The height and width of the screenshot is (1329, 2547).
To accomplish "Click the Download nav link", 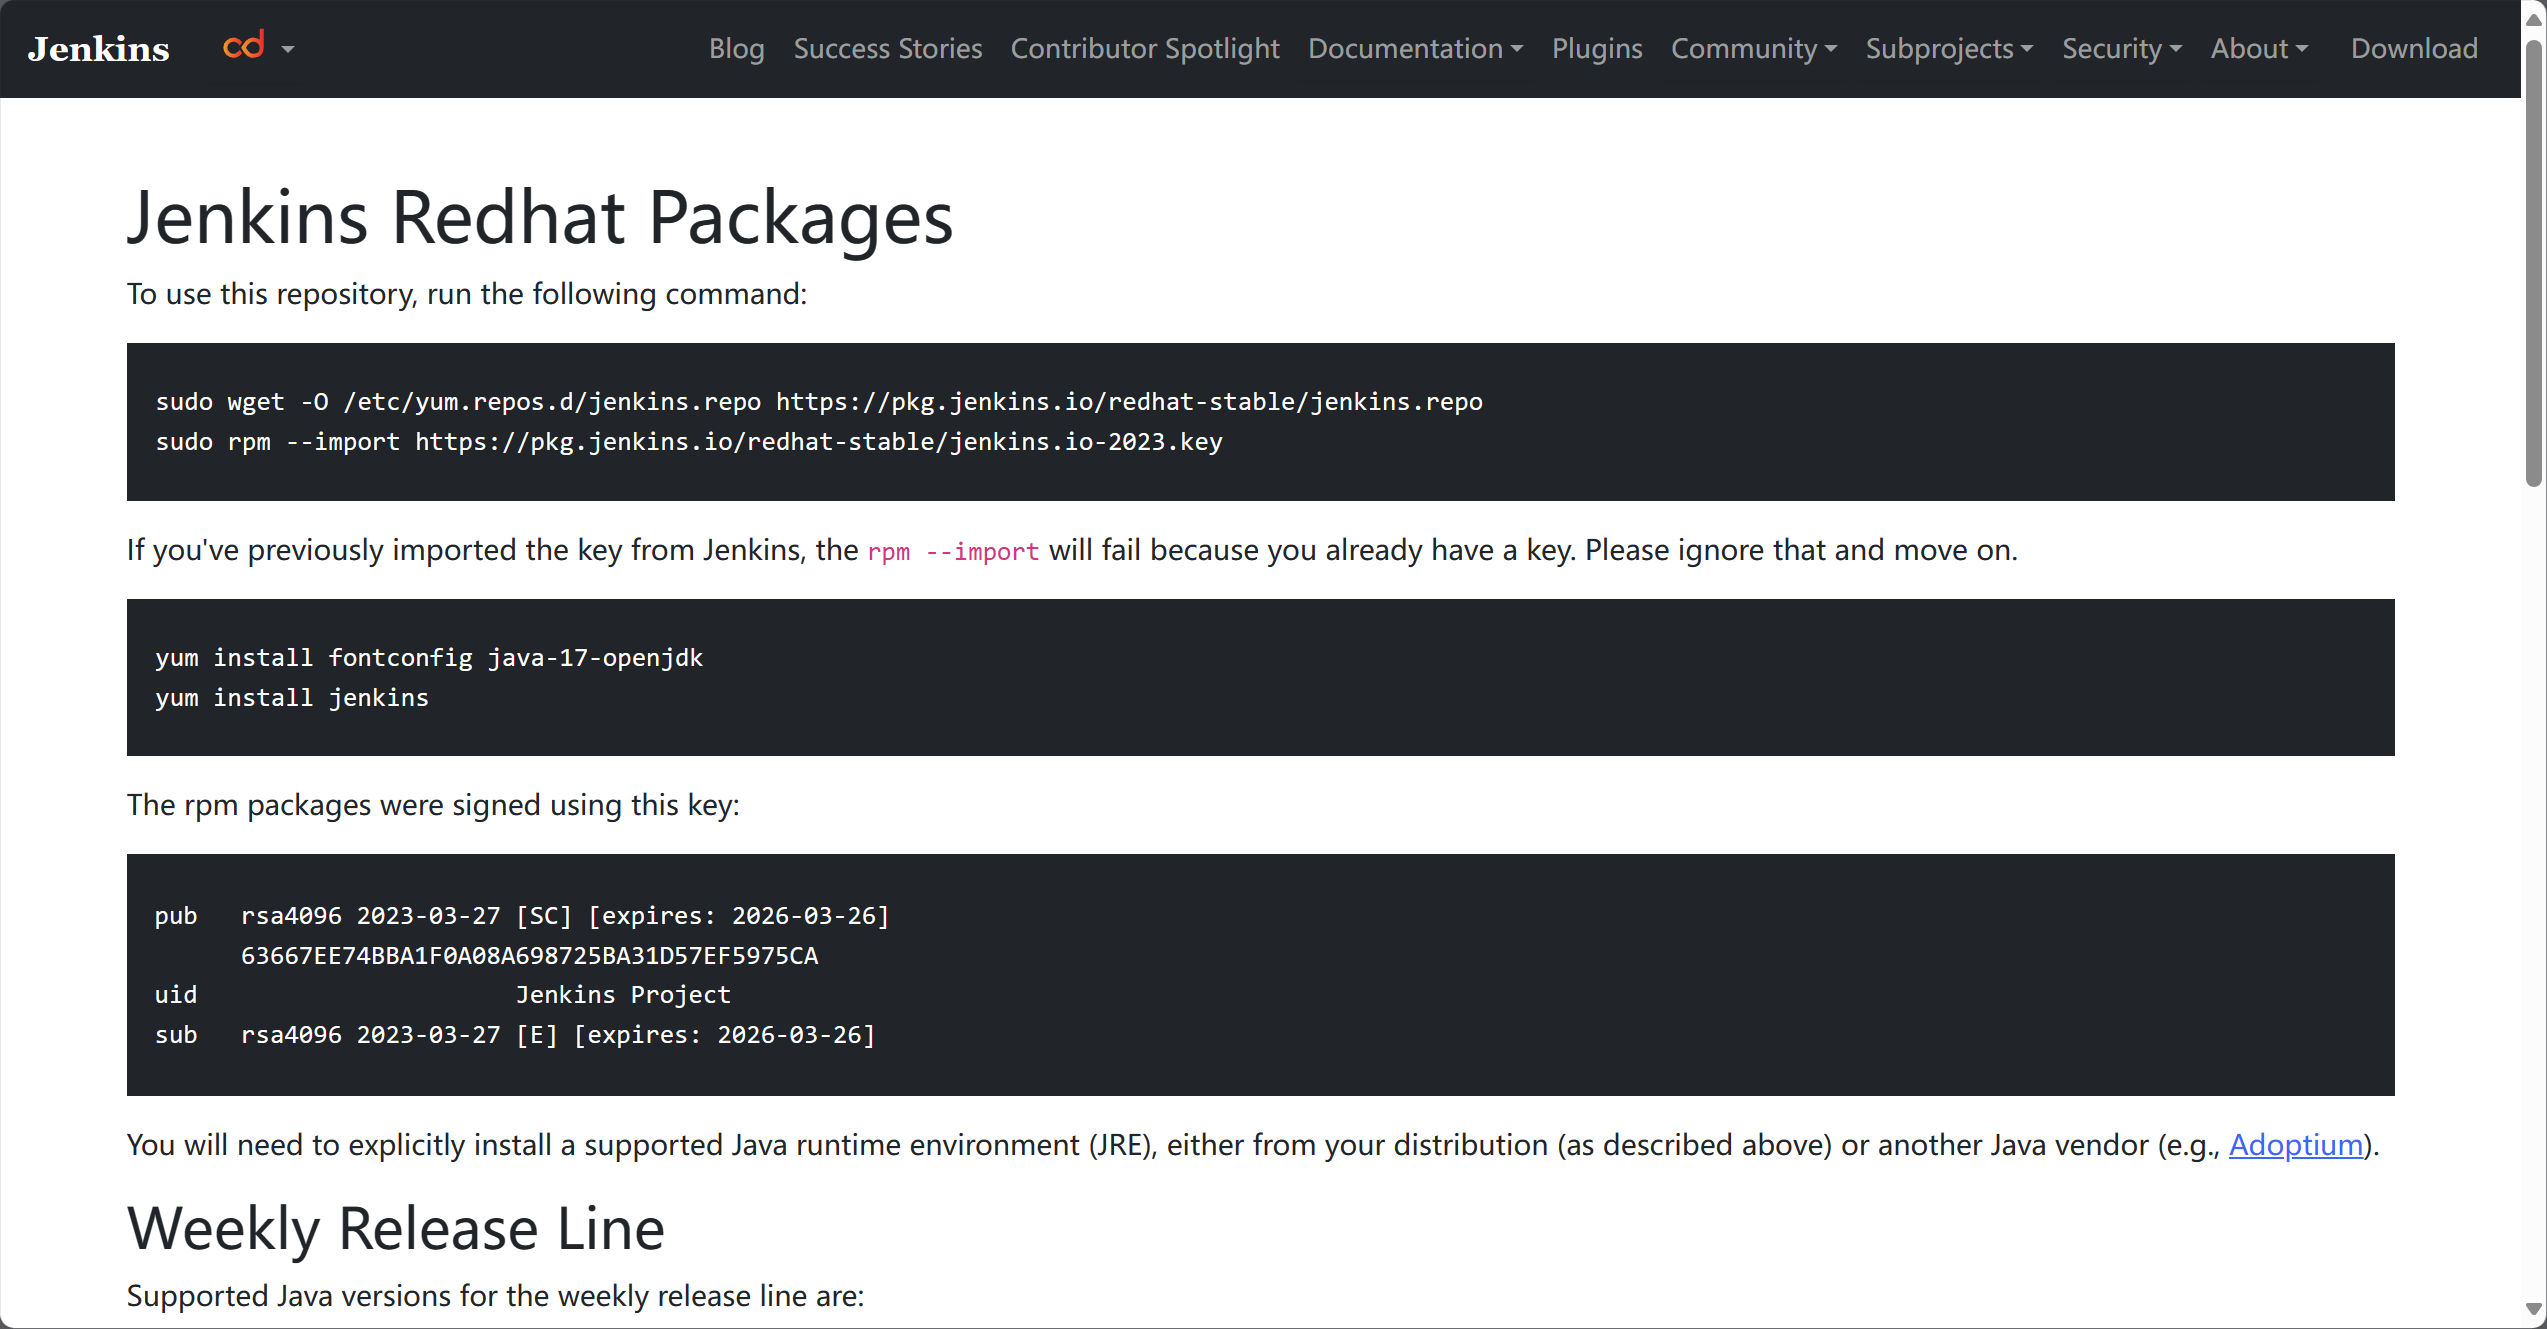I will [2413, 48].
